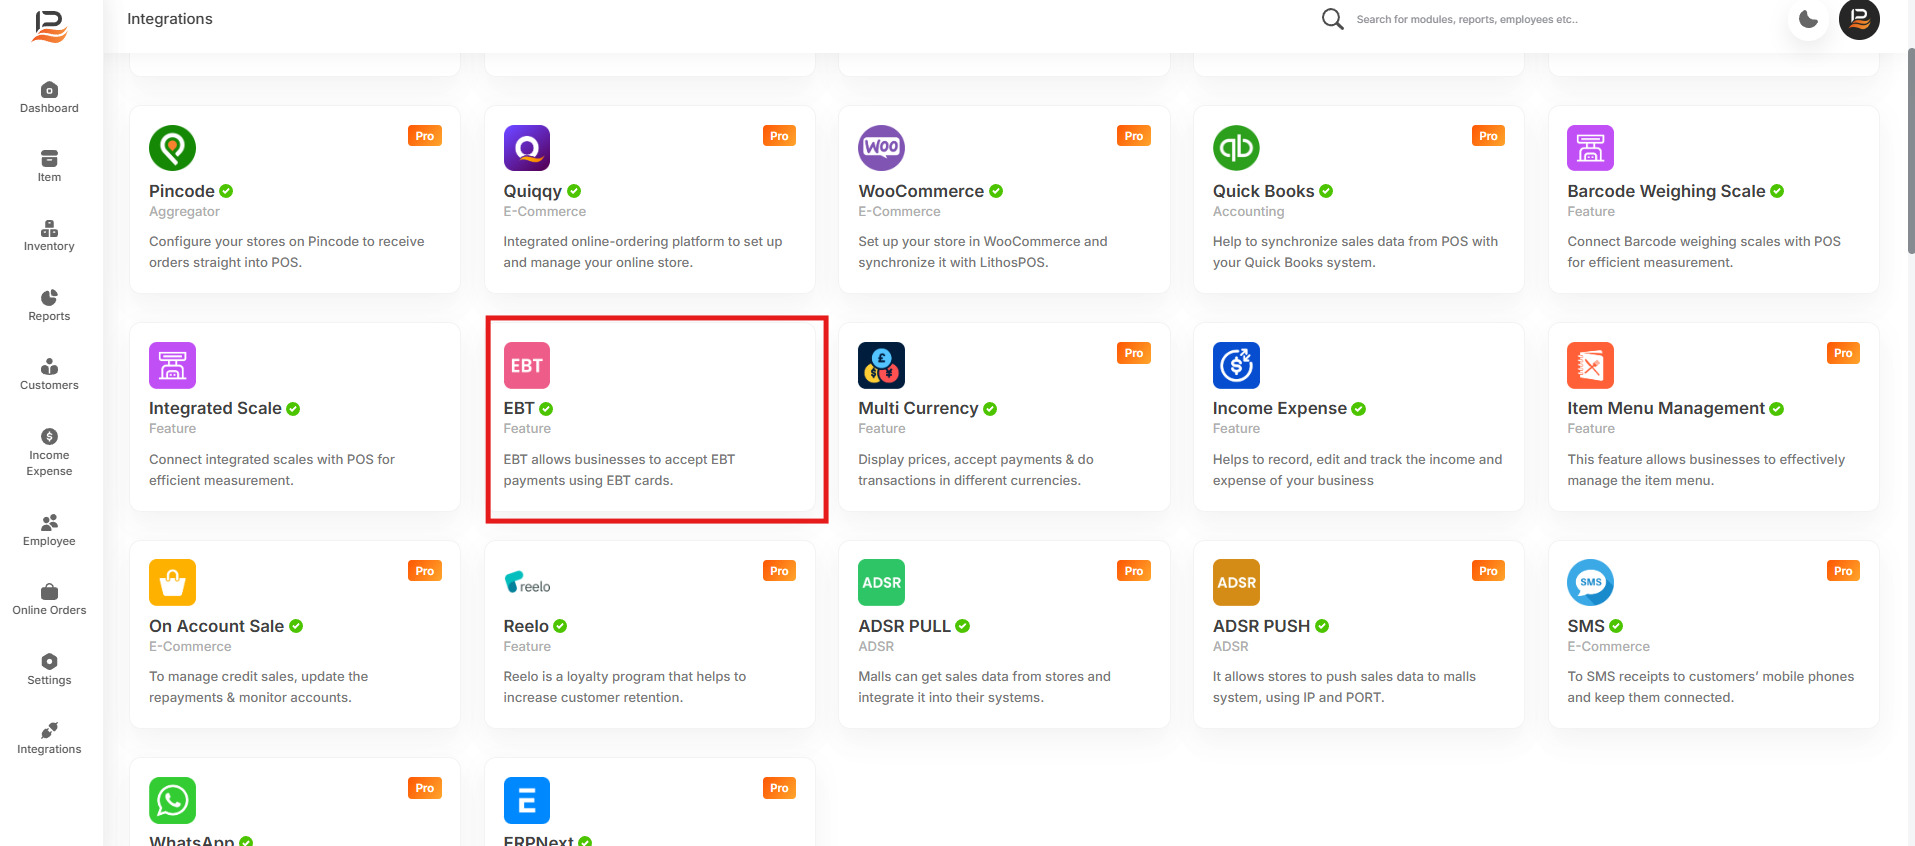Viewport: 1915px width, 846px height.
Task: Click the Integrated Scale title
Action: [x=215, y=408]
